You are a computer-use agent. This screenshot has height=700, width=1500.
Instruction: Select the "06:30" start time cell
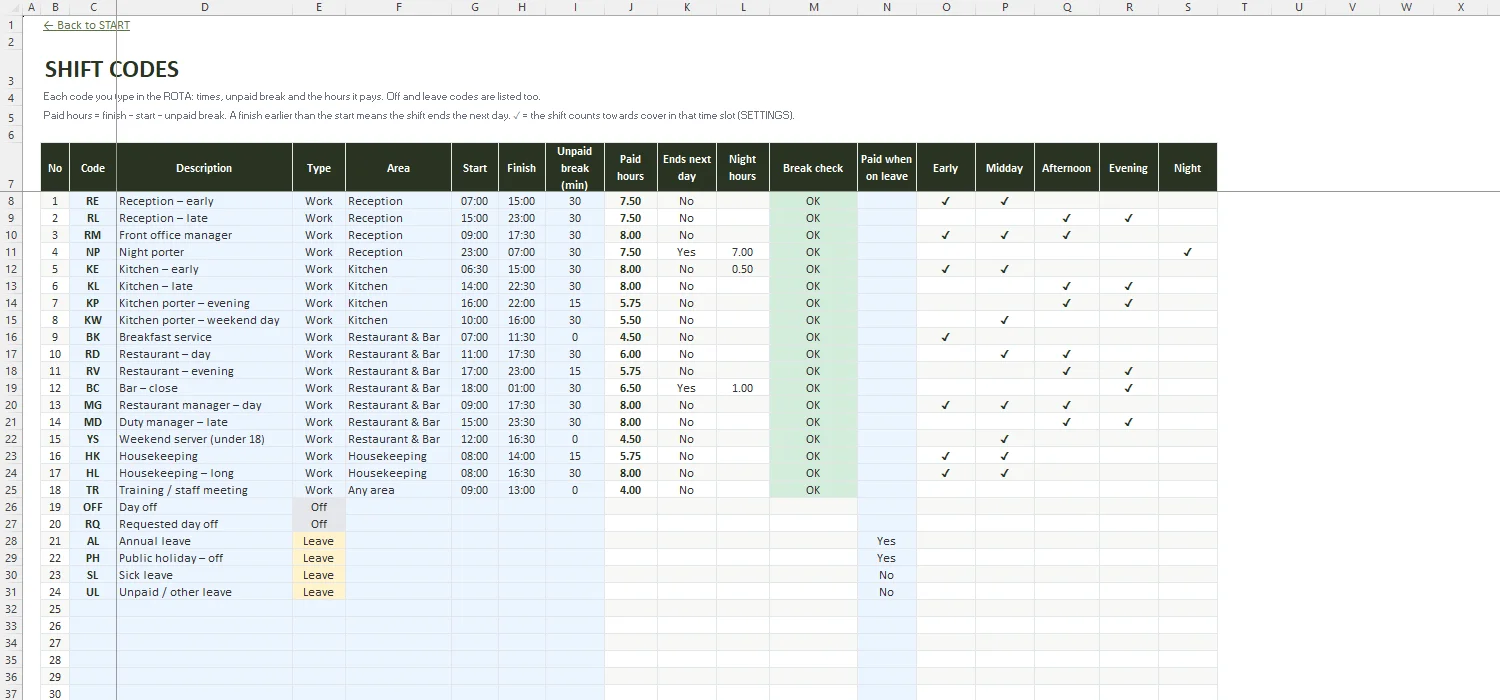(475, 269)
